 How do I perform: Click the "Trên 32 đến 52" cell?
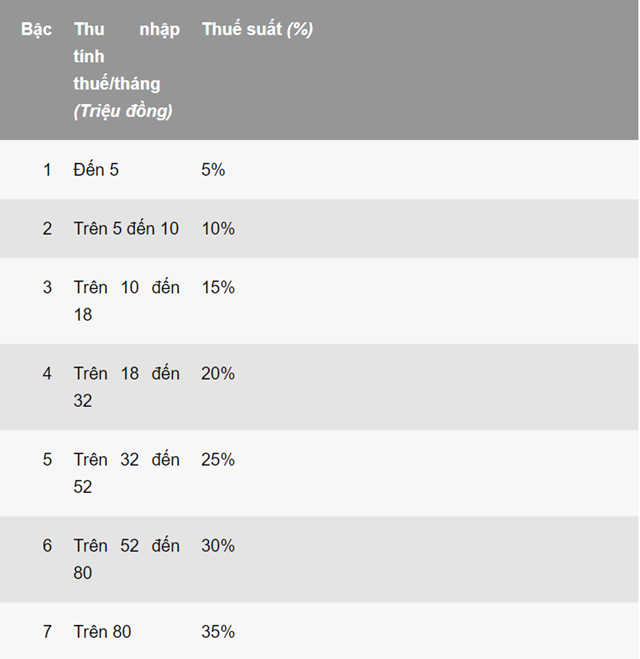tap(126, 473)
